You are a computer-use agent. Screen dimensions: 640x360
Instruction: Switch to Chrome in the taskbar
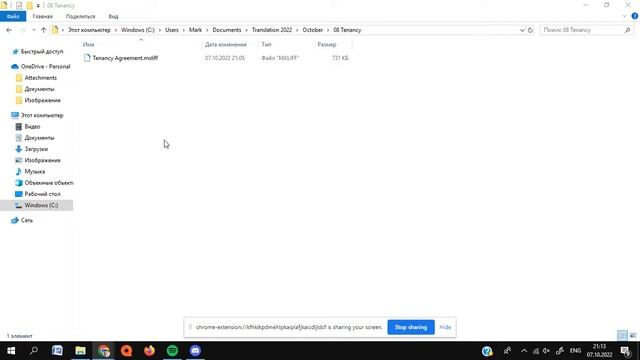tap(103, 351)
